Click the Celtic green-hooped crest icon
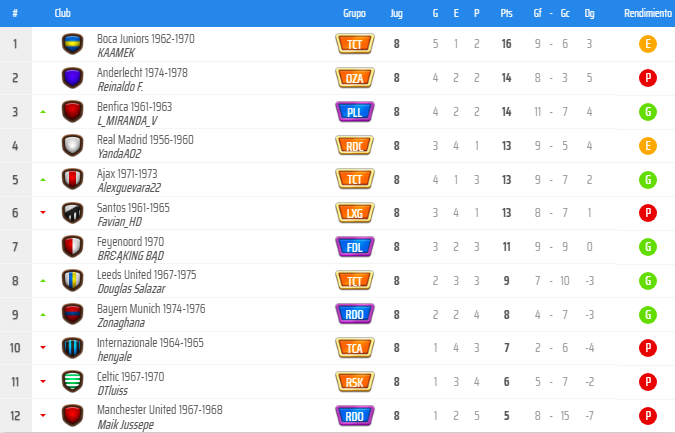The height and width of the screenshot is (433, 675). tap(72, 382)
